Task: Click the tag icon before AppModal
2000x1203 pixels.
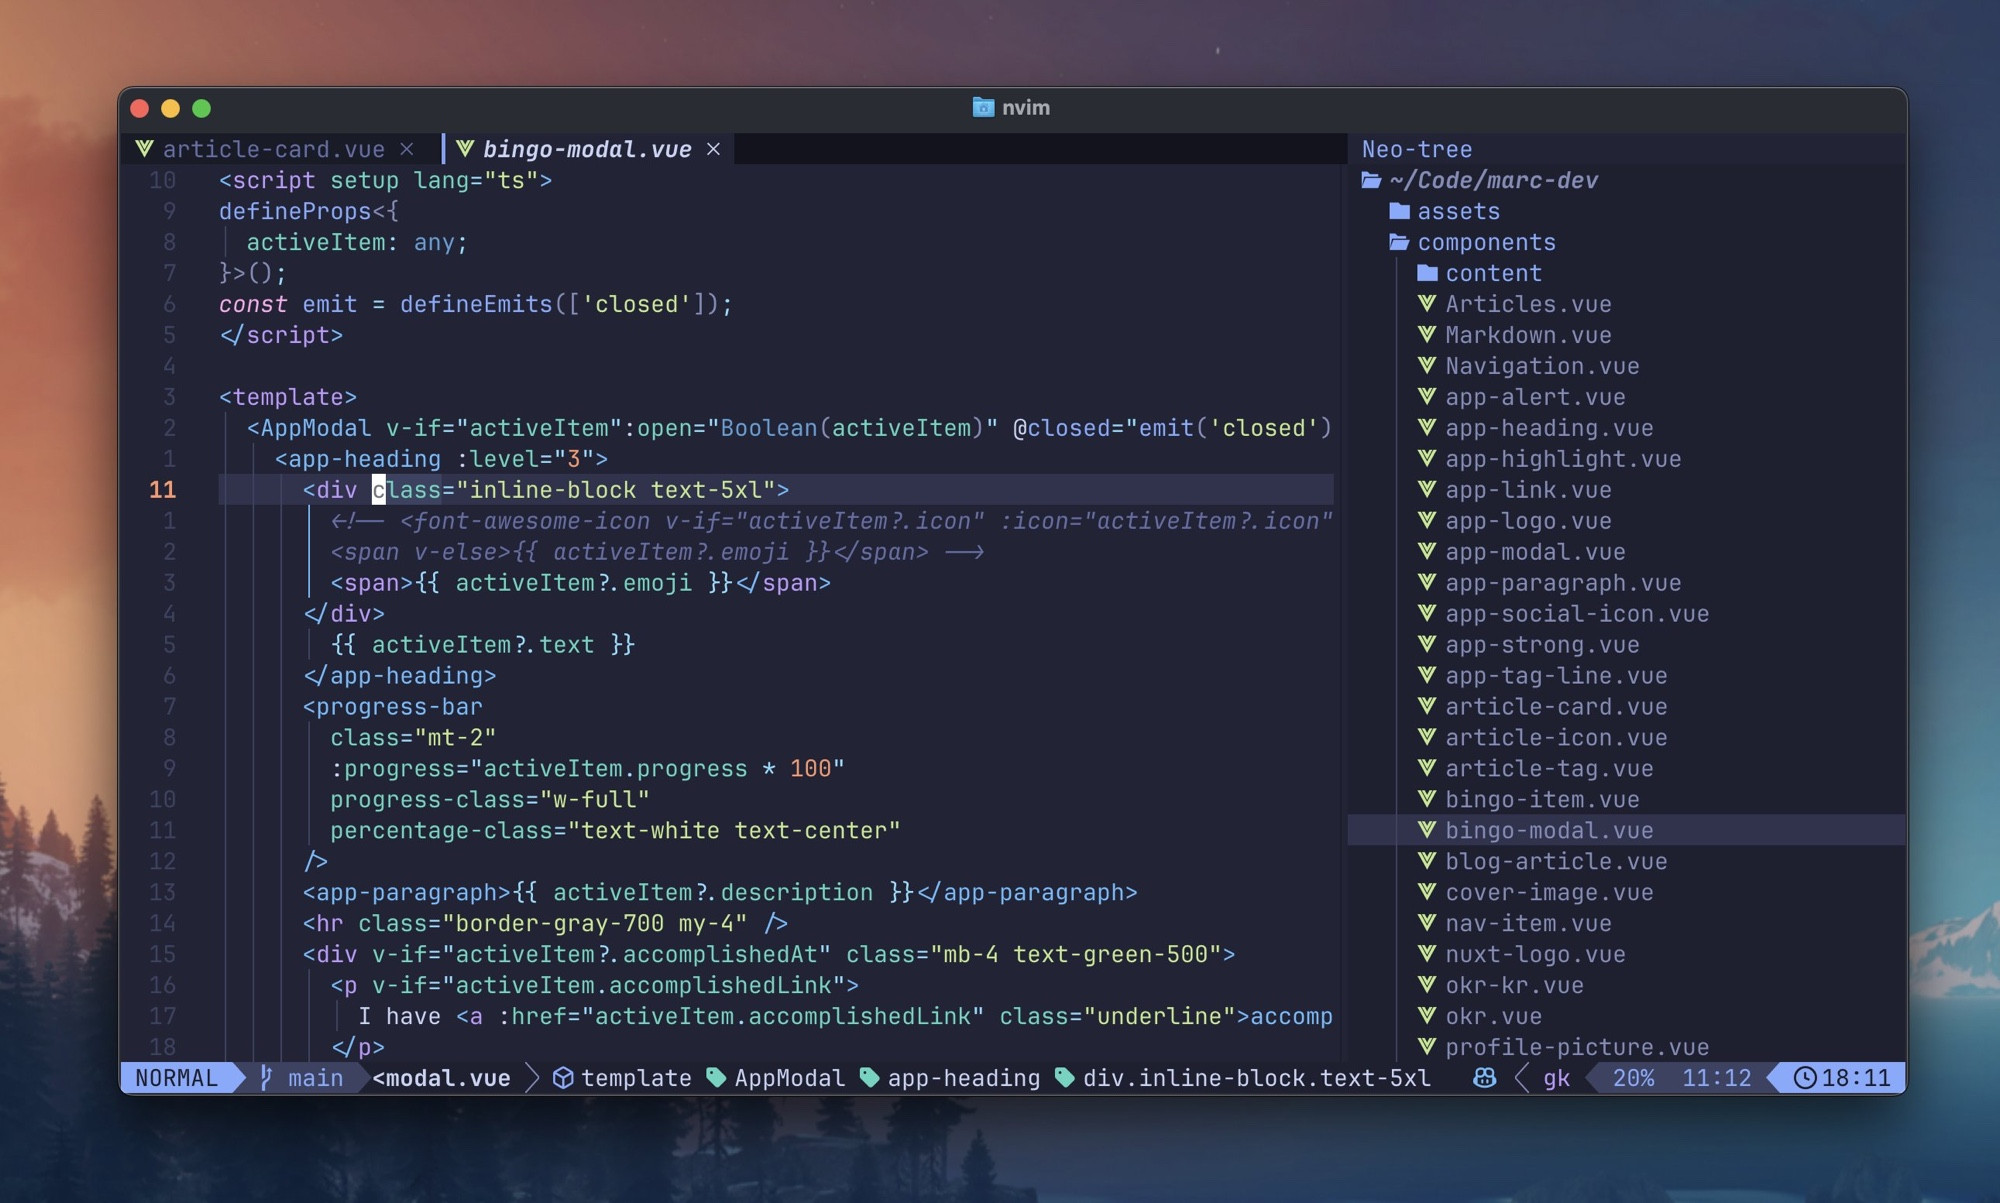Action: click(716, 1078)
